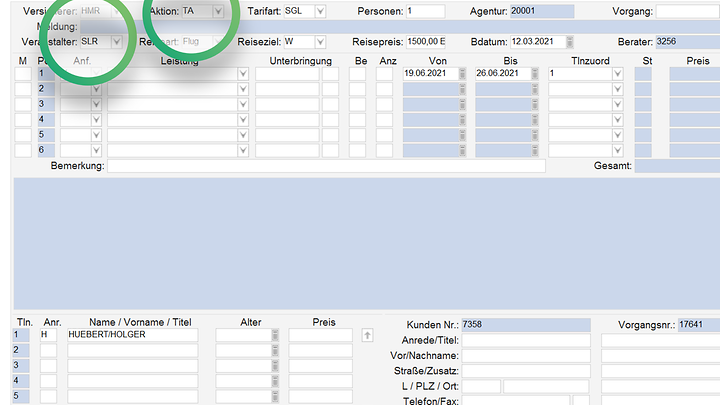The image size is (720, 405).
Task: Expand the Aktion dropdown showing TA
Action: pos(218,11)
